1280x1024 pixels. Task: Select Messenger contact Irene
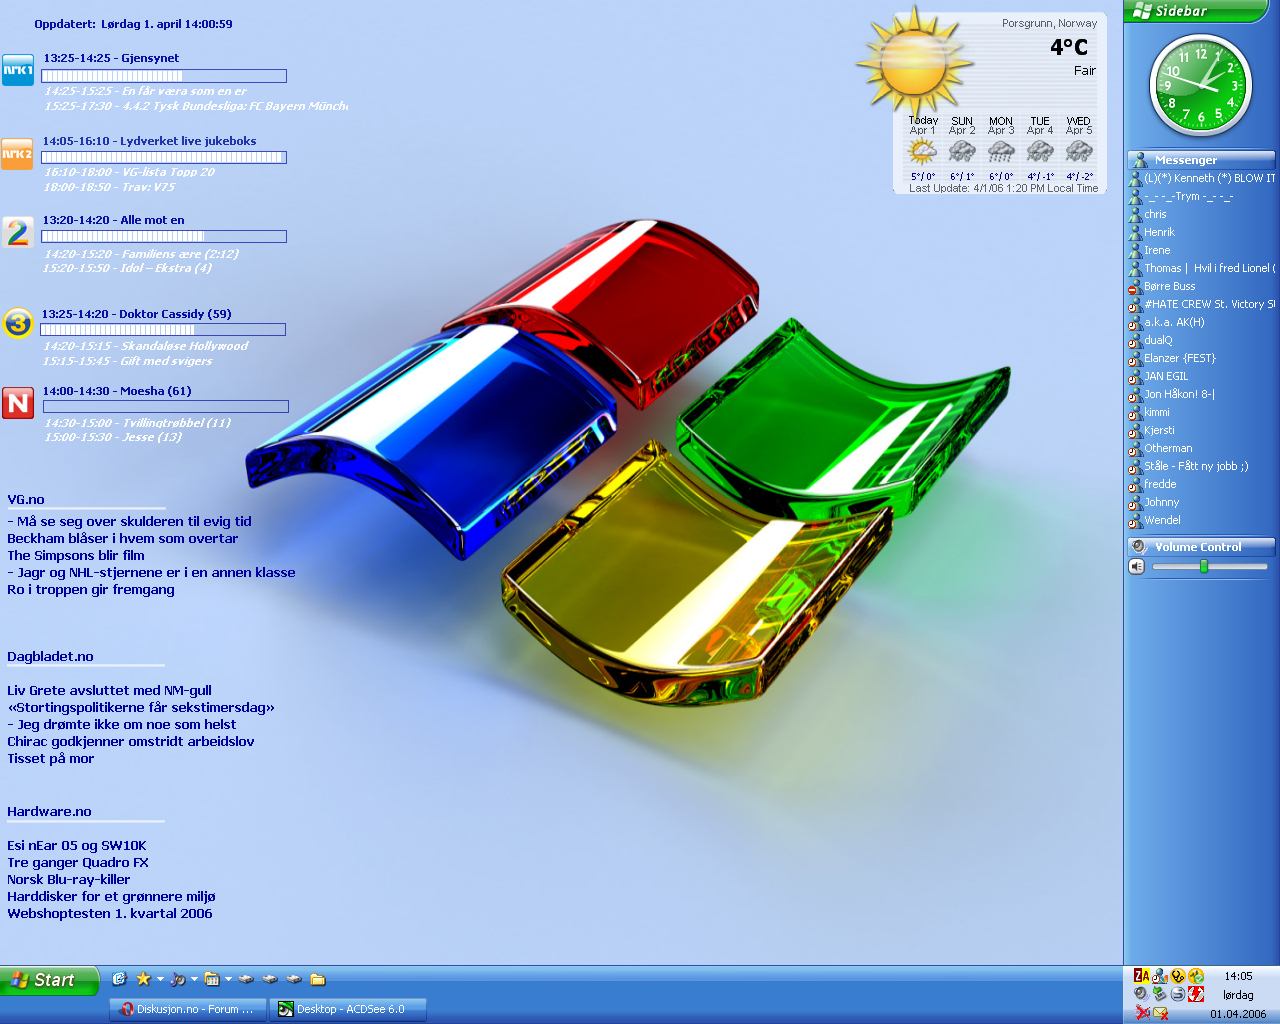[x=1157, y=250]
